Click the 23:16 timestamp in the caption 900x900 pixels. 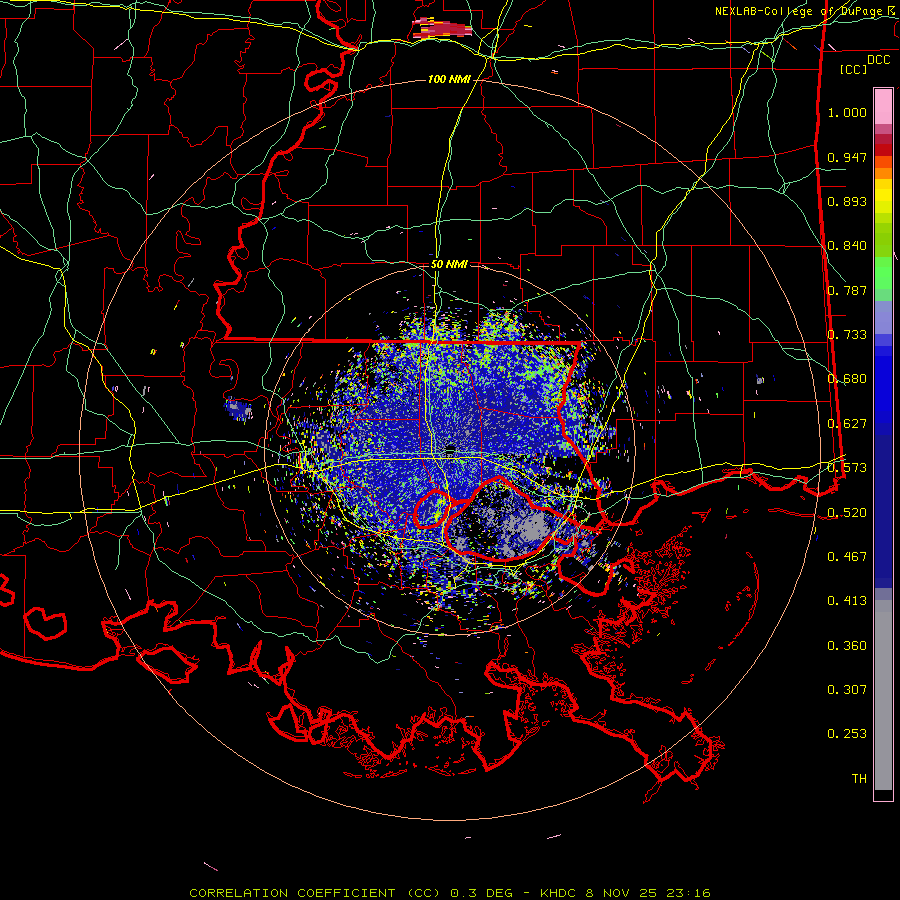tap(688, 893)
